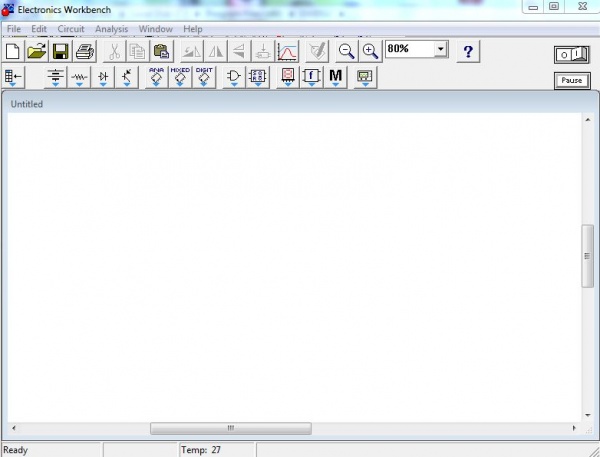Save the circuit with floppy disk icon

(60, 51)
